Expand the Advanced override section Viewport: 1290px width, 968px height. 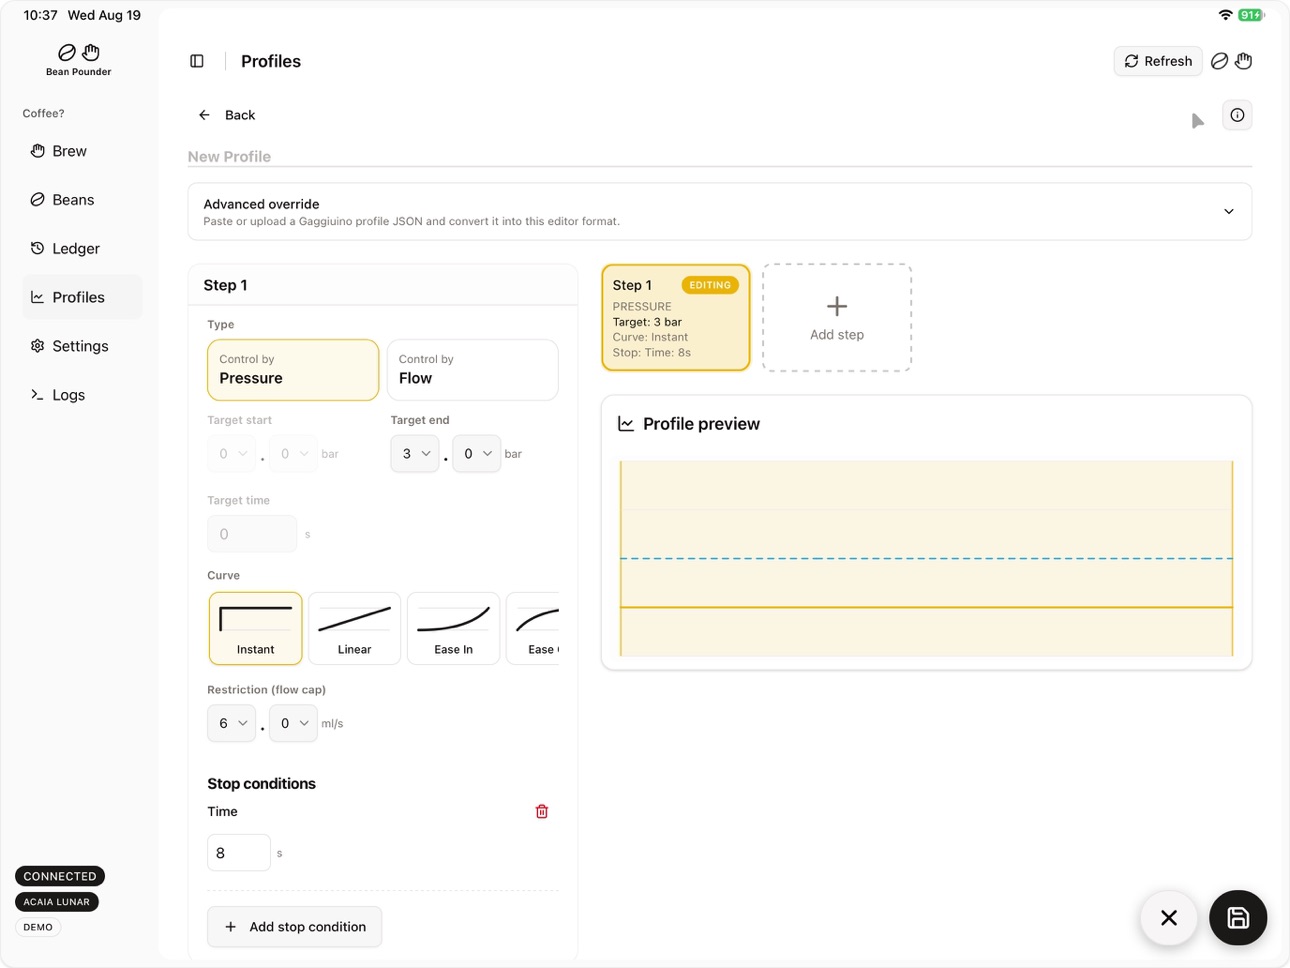[720, 211]
